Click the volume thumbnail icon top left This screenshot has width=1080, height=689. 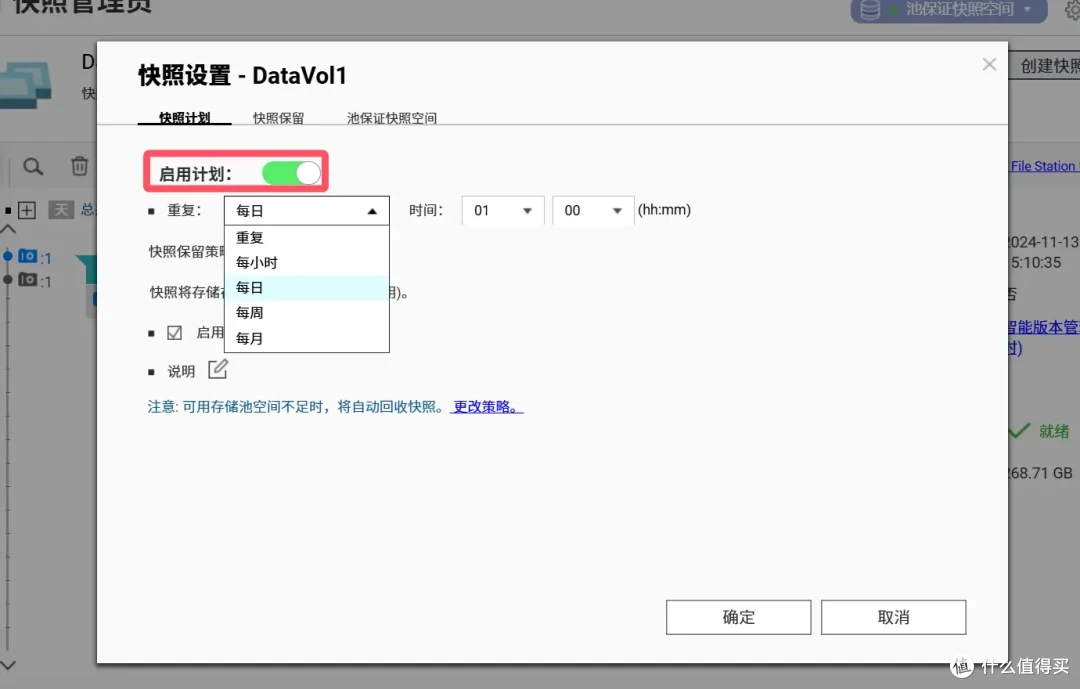(25, 85)
